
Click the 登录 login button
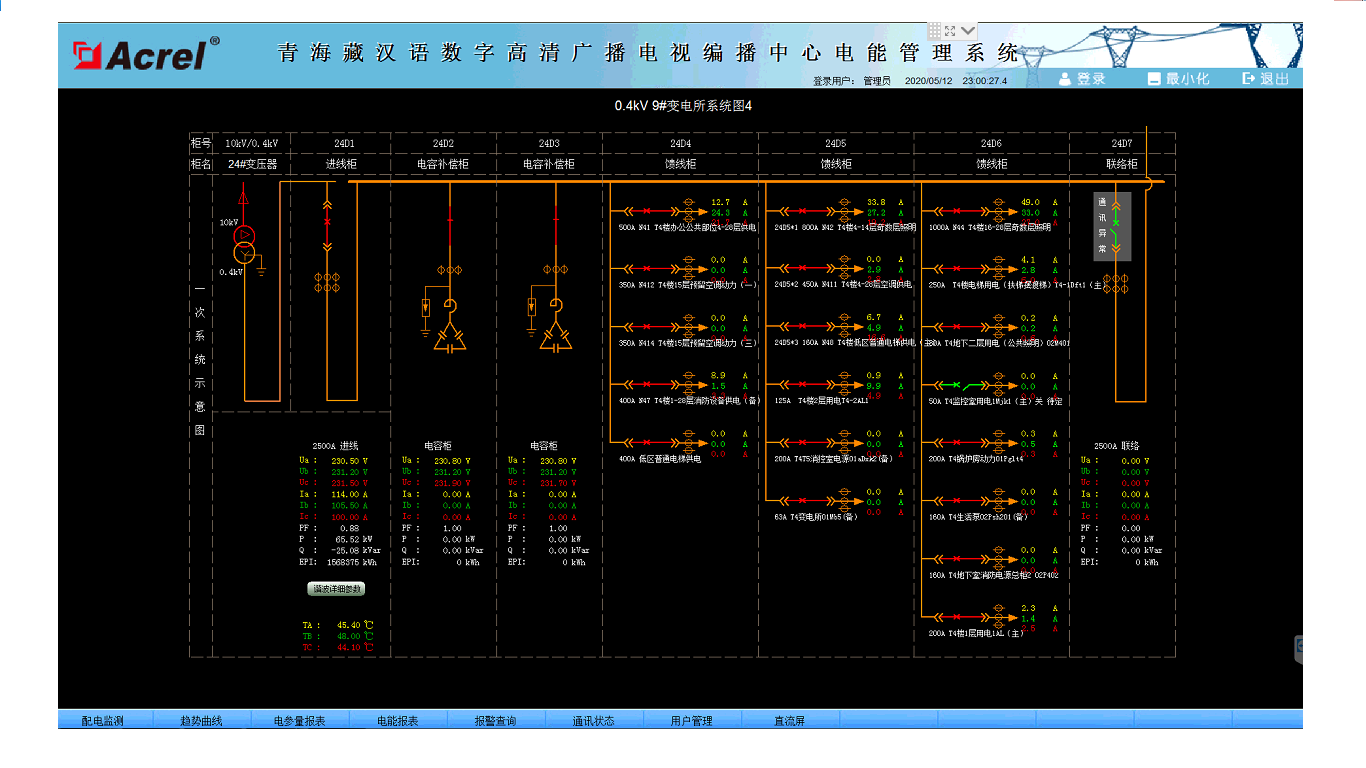pos(1083,79)
